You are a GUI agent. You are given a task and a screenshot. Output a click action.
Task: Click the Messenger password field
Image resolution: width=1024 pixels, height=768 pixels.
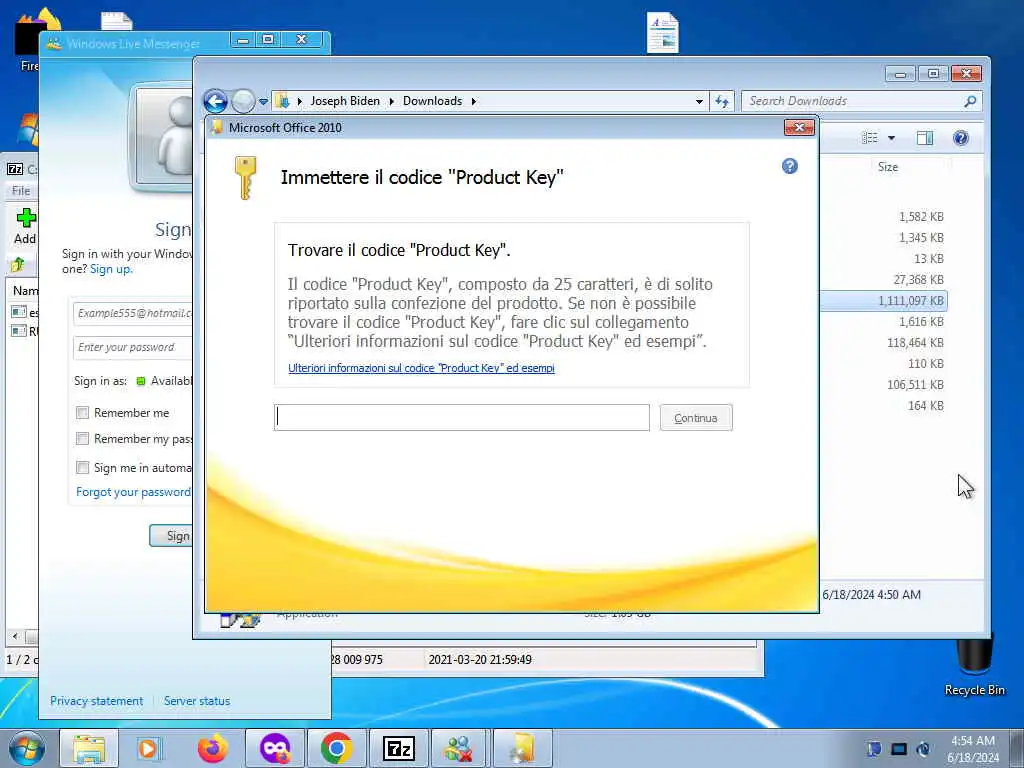[133, 347]
